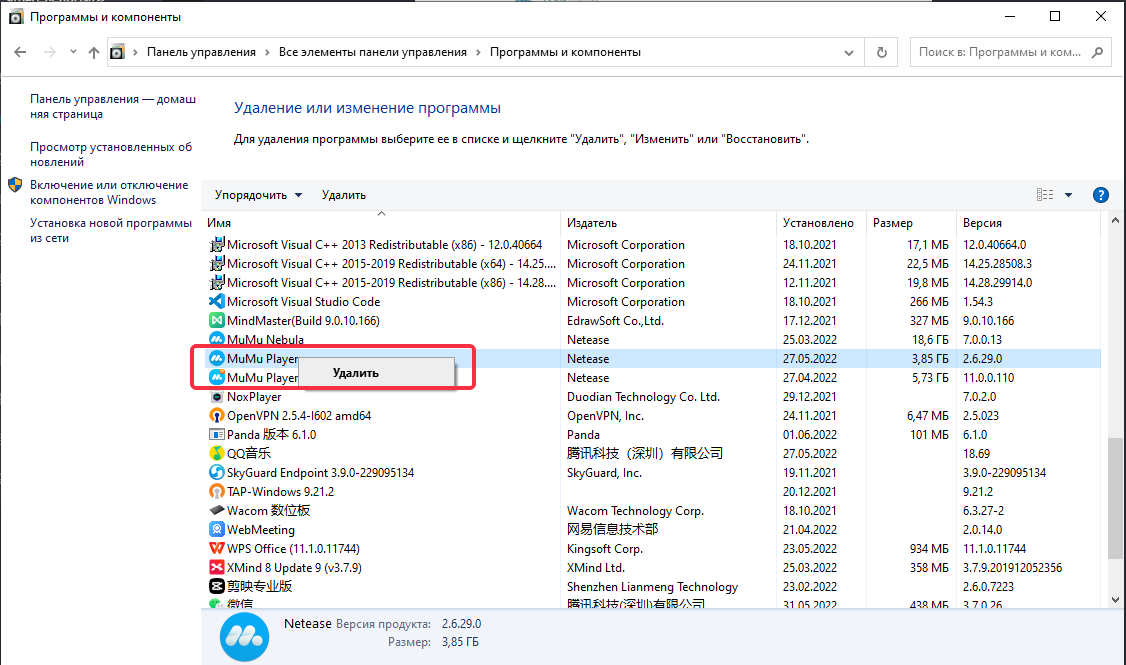Click the install date 01.06.2022
Viewport: 1126px width, 665px height.
tap(809, 434)
